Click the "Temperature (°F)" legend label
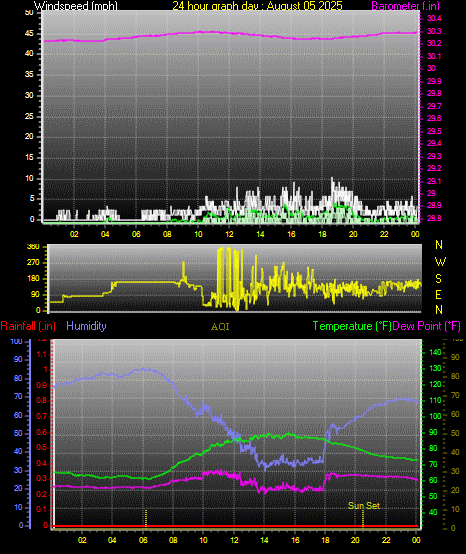The image size is (466, 554). tap(352, 326)
